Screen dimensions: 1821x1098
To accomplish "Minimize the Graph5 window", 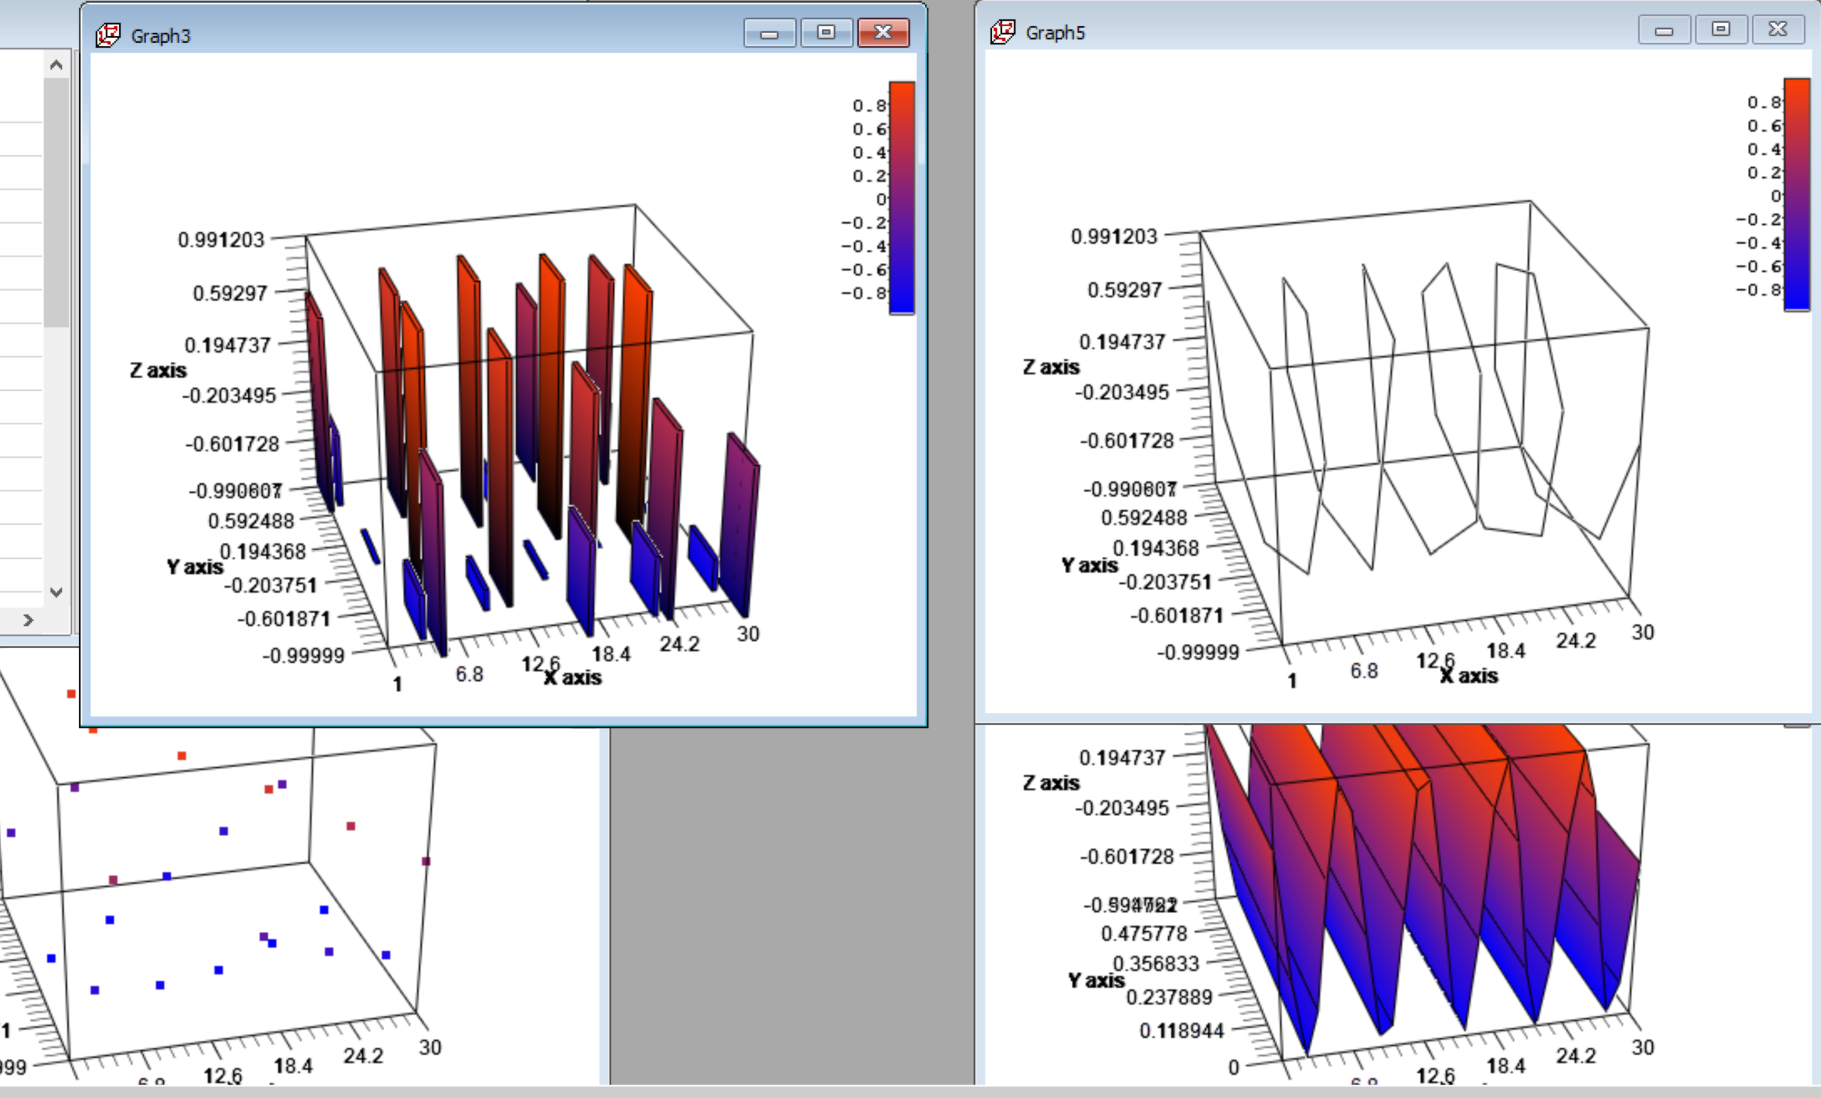I will tap(1664, 30).
